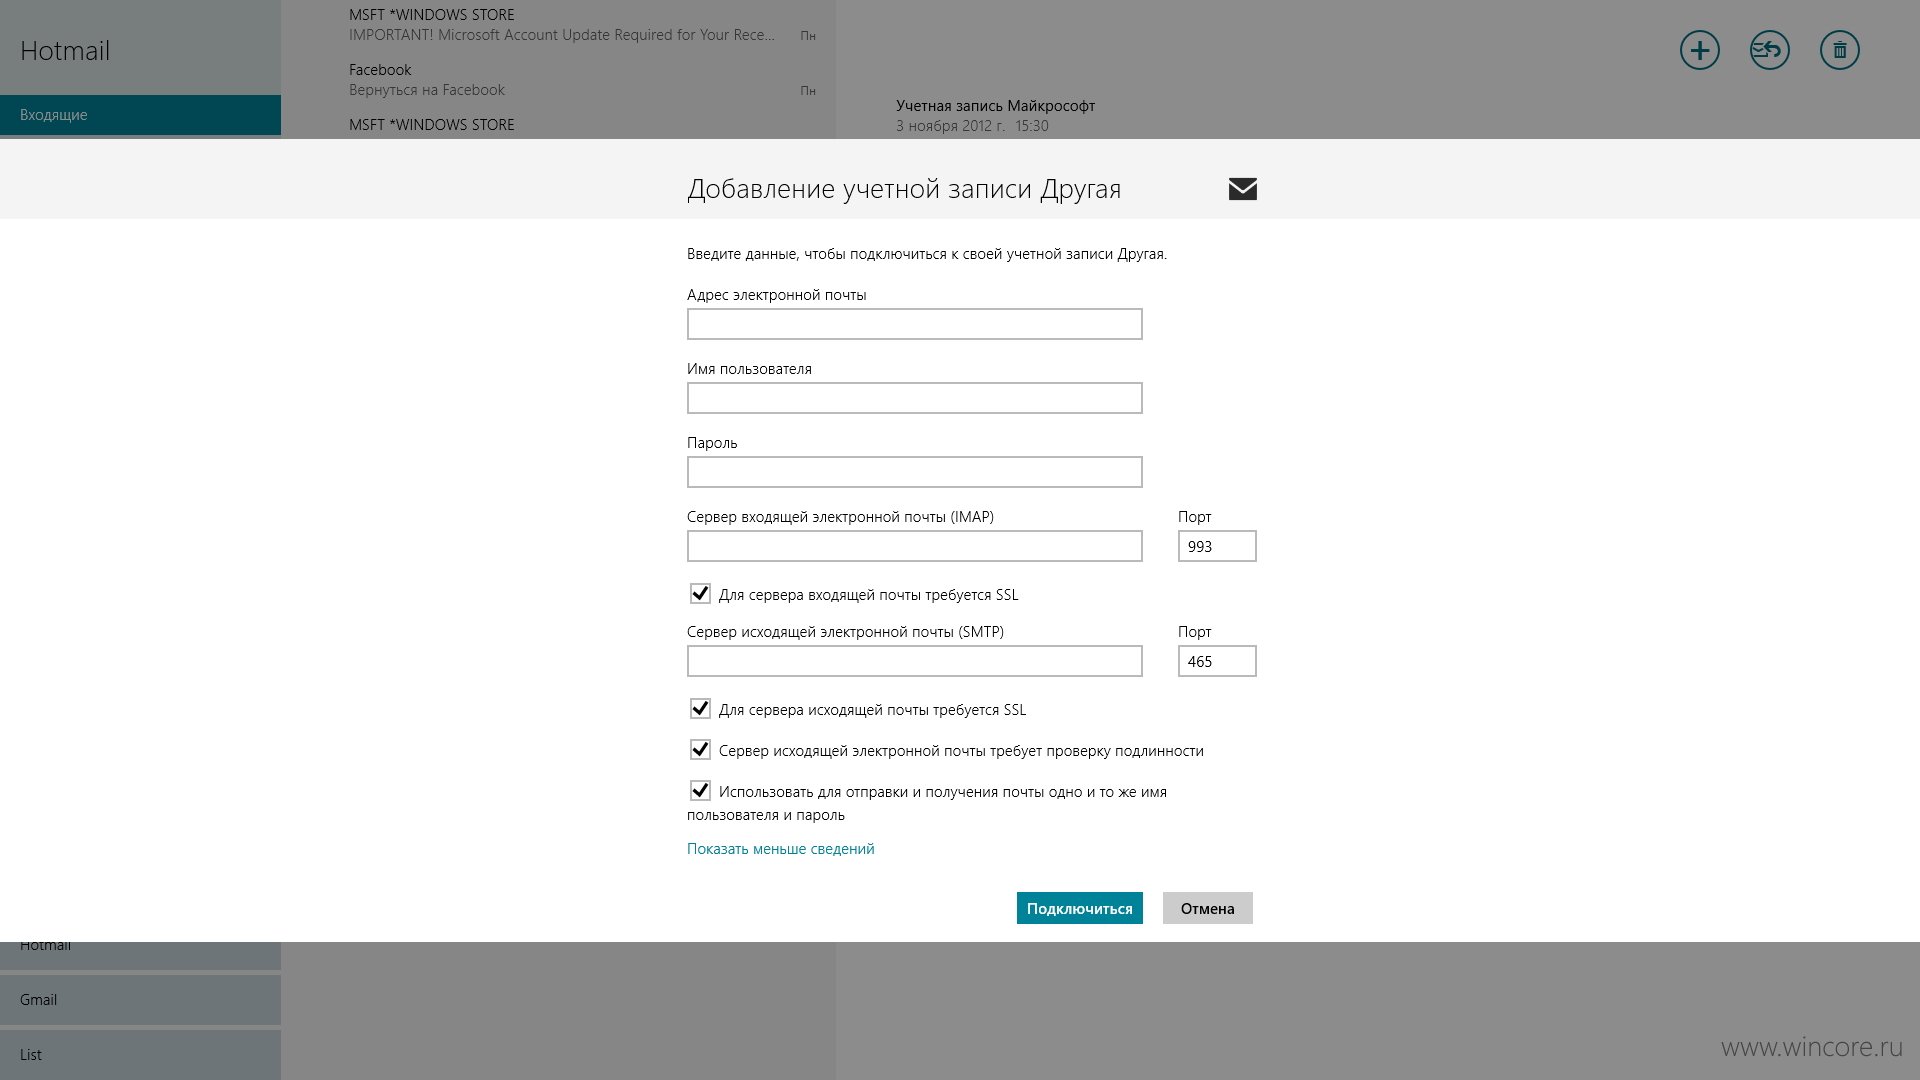This screenshot has width=1920, height=1080.
Task: Focus the email address input field
Action: (914, 324)
